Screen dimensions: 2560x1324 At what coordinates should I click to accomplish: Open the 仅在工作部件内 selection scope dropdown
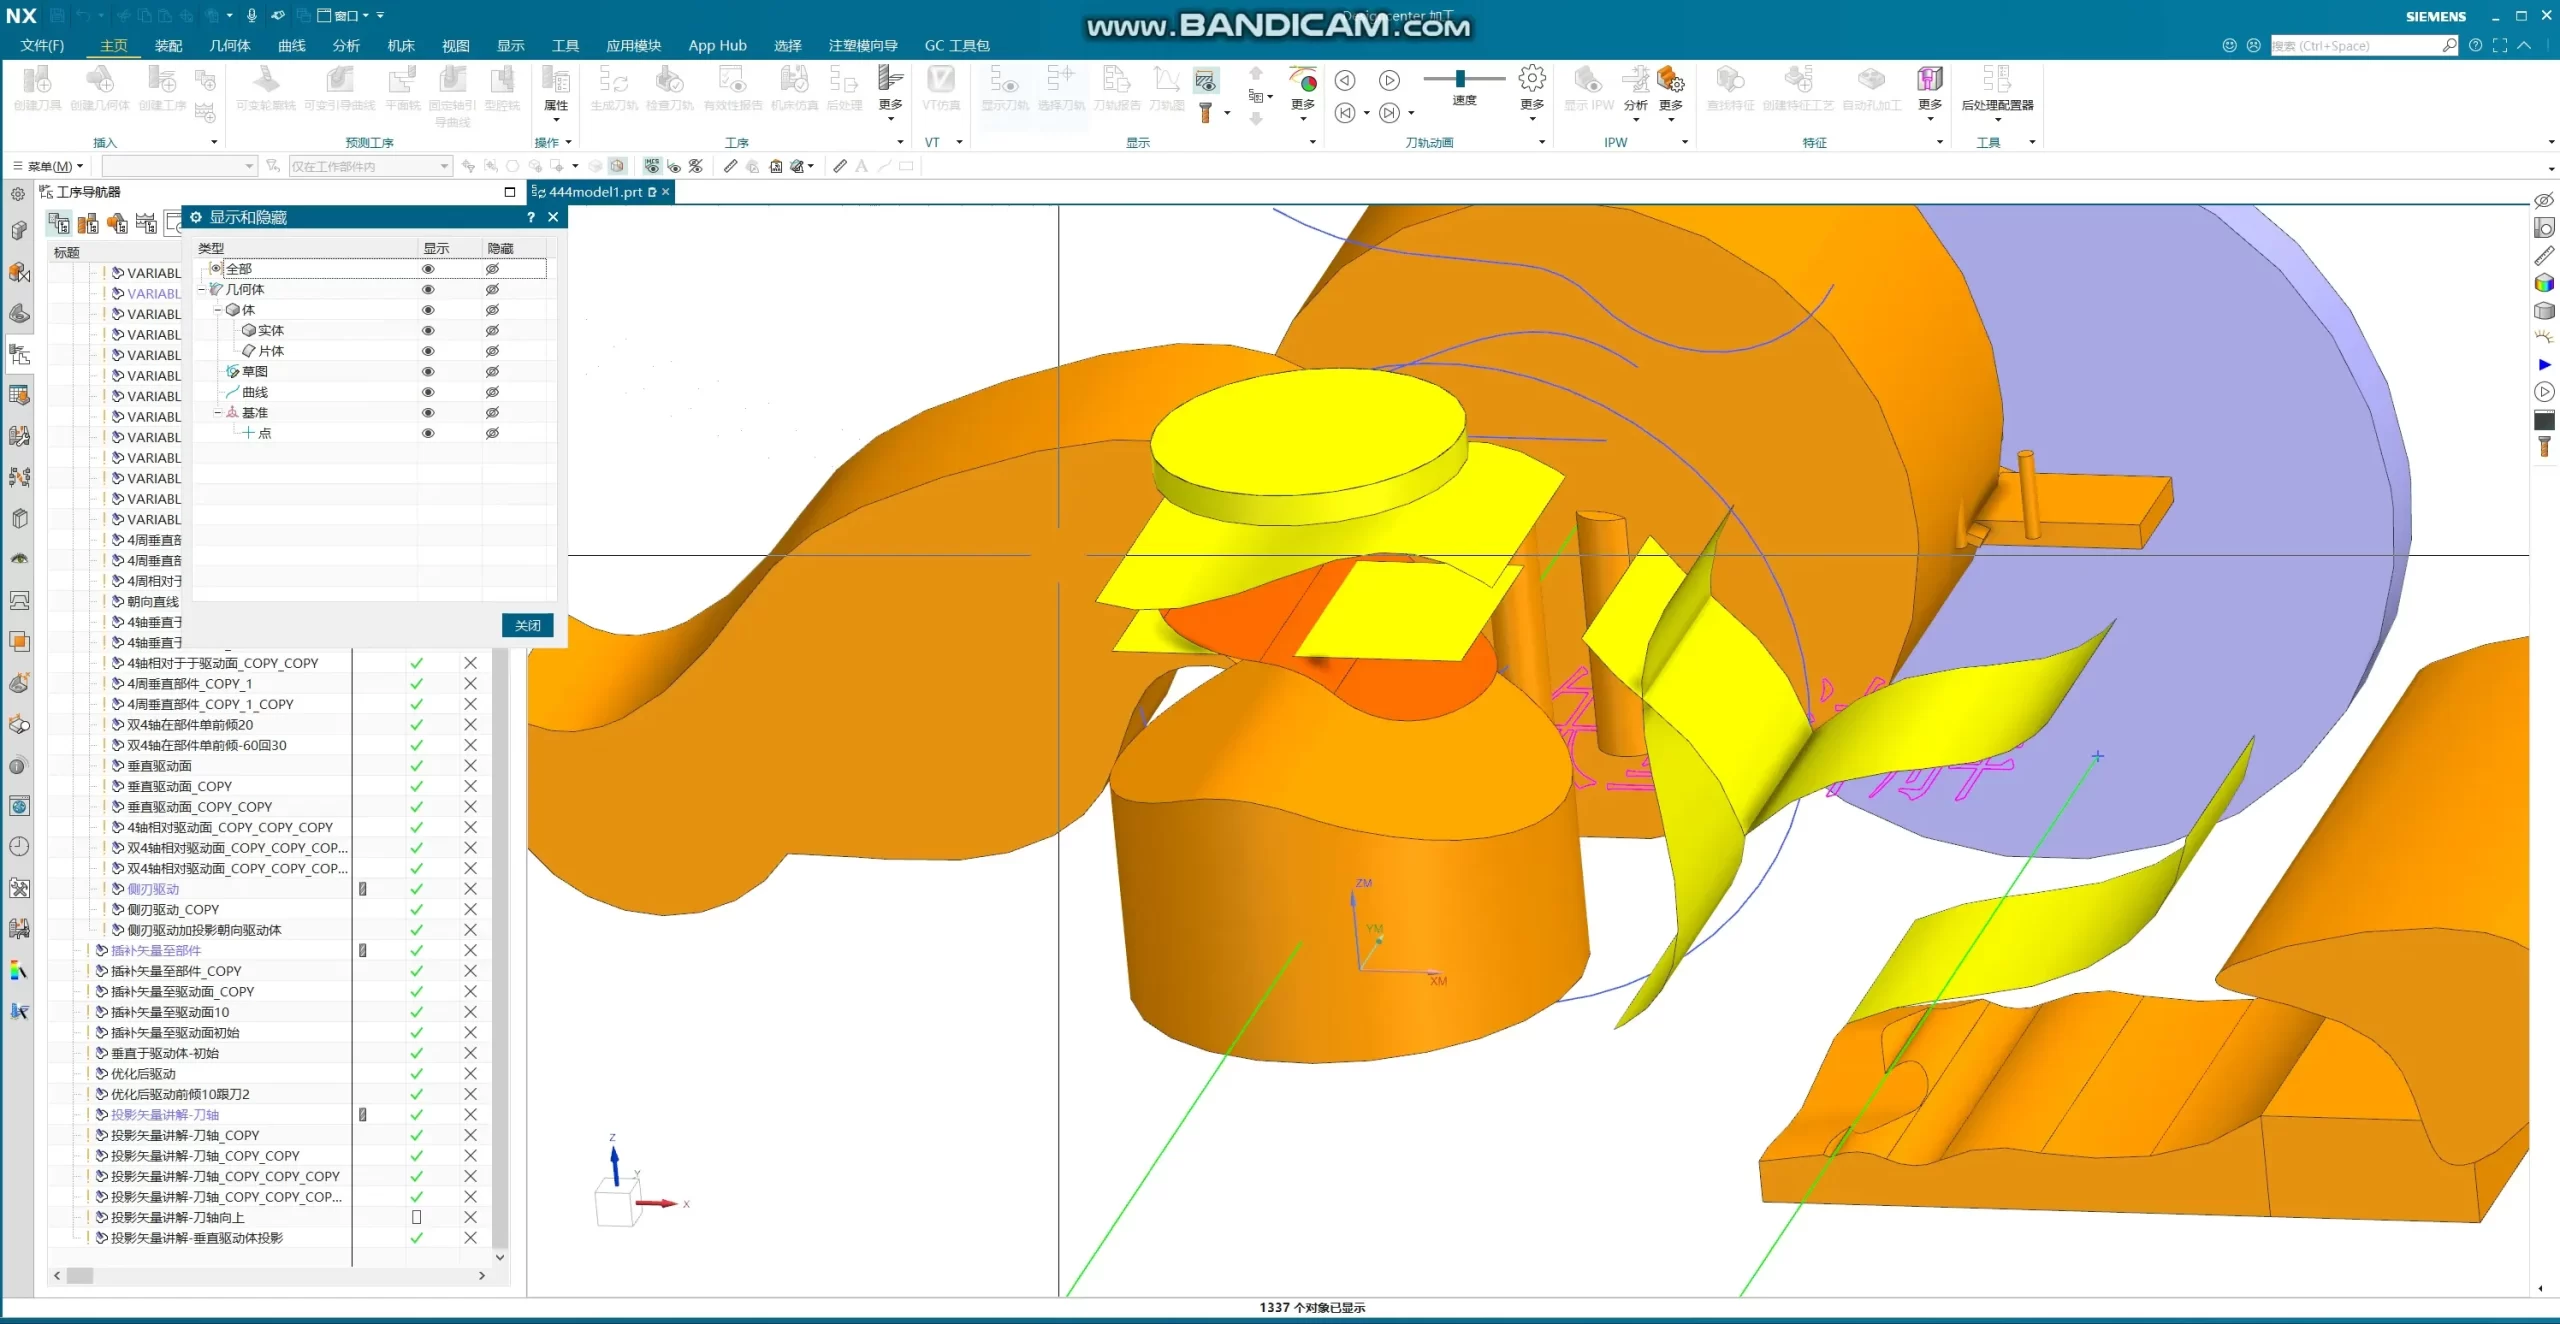445,166
